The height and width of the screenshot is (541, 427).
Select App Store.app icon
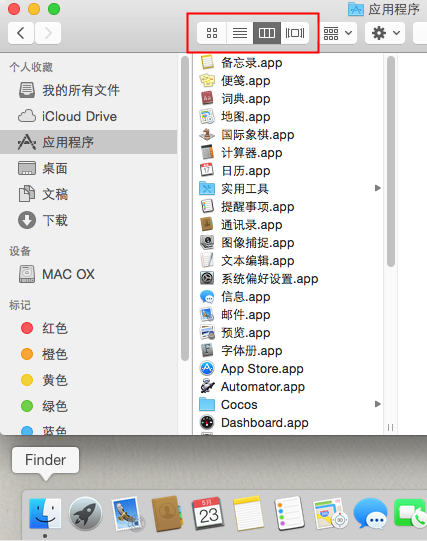click(x=207, y=368)
